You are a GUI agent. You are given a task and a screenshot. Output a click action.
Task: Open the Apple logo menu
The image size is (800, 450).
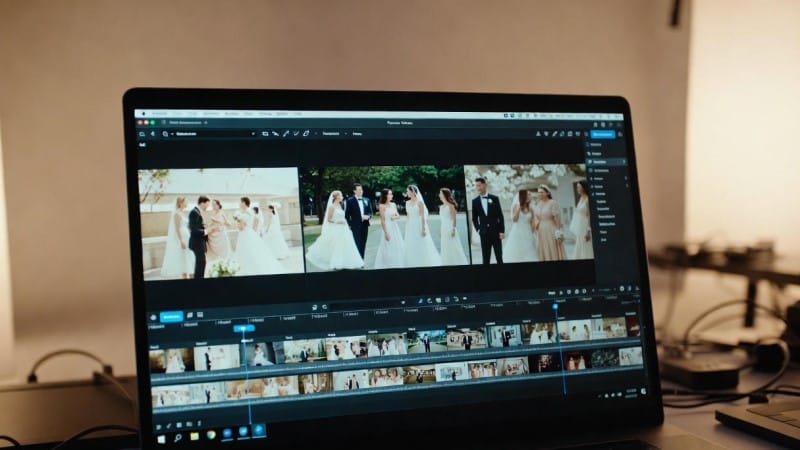click(x=144, y=114)
